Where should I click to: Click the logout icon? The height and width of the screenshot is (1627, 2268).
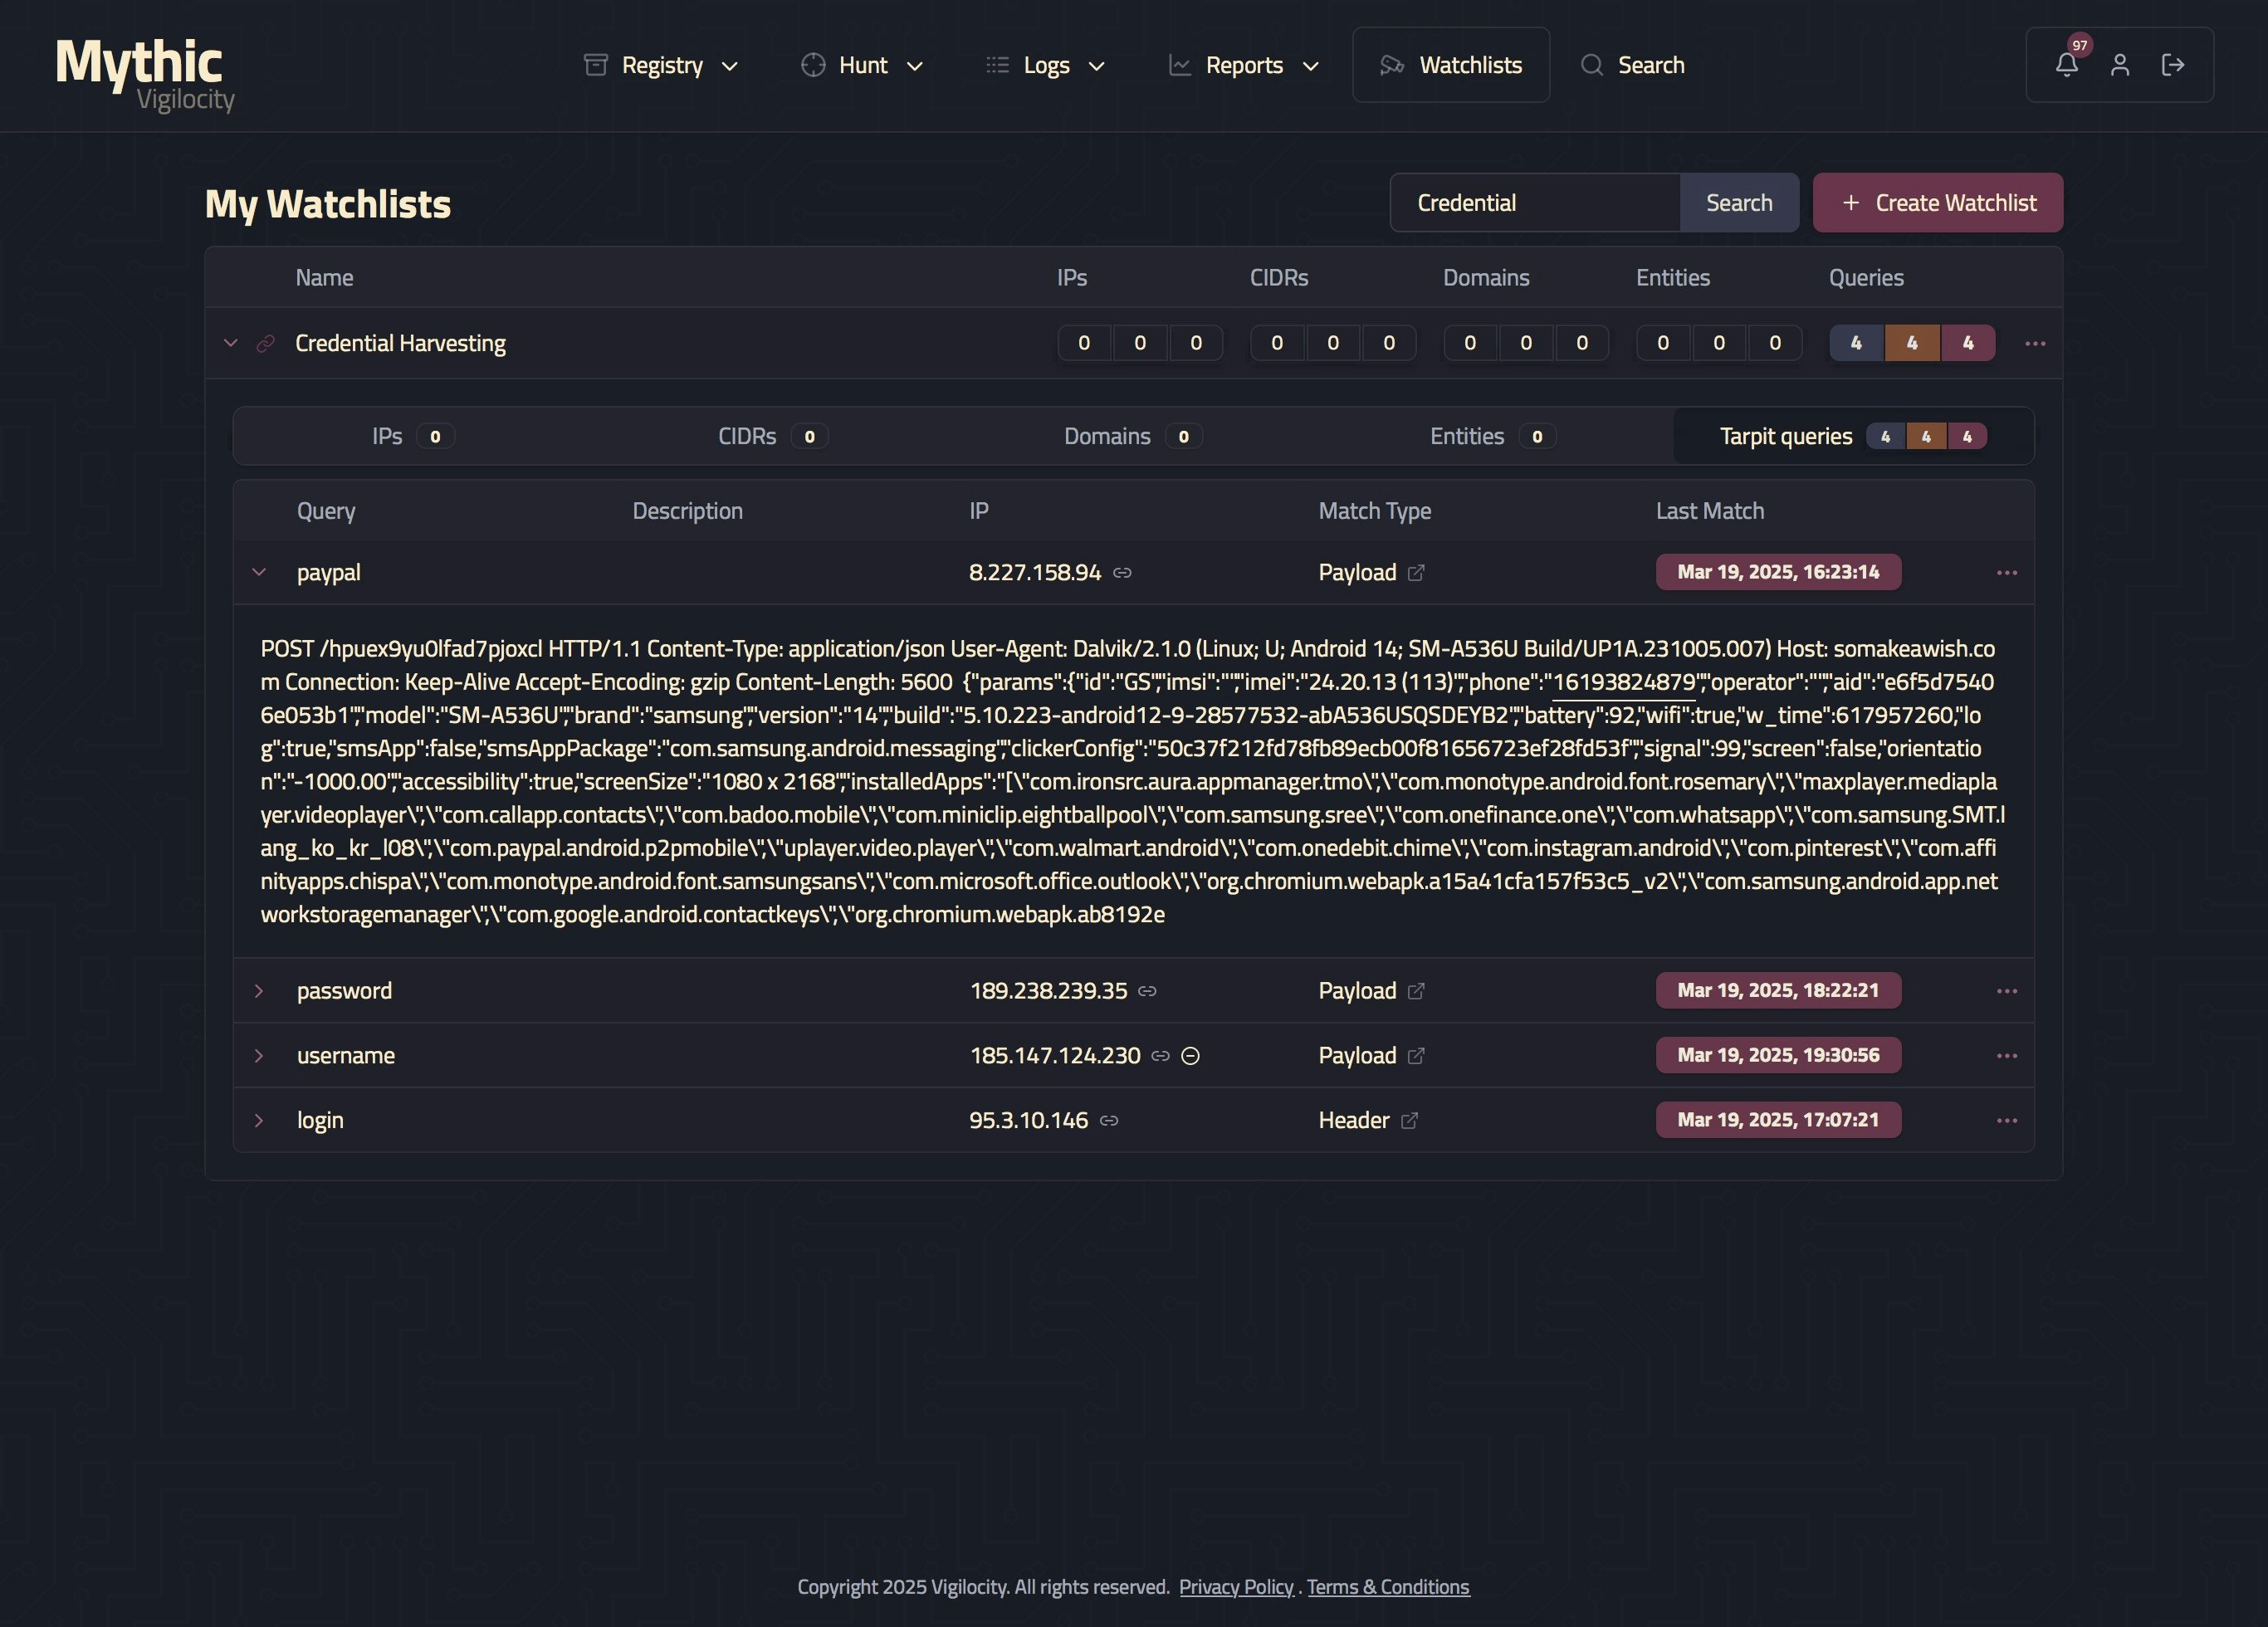tap(2172, 65)
